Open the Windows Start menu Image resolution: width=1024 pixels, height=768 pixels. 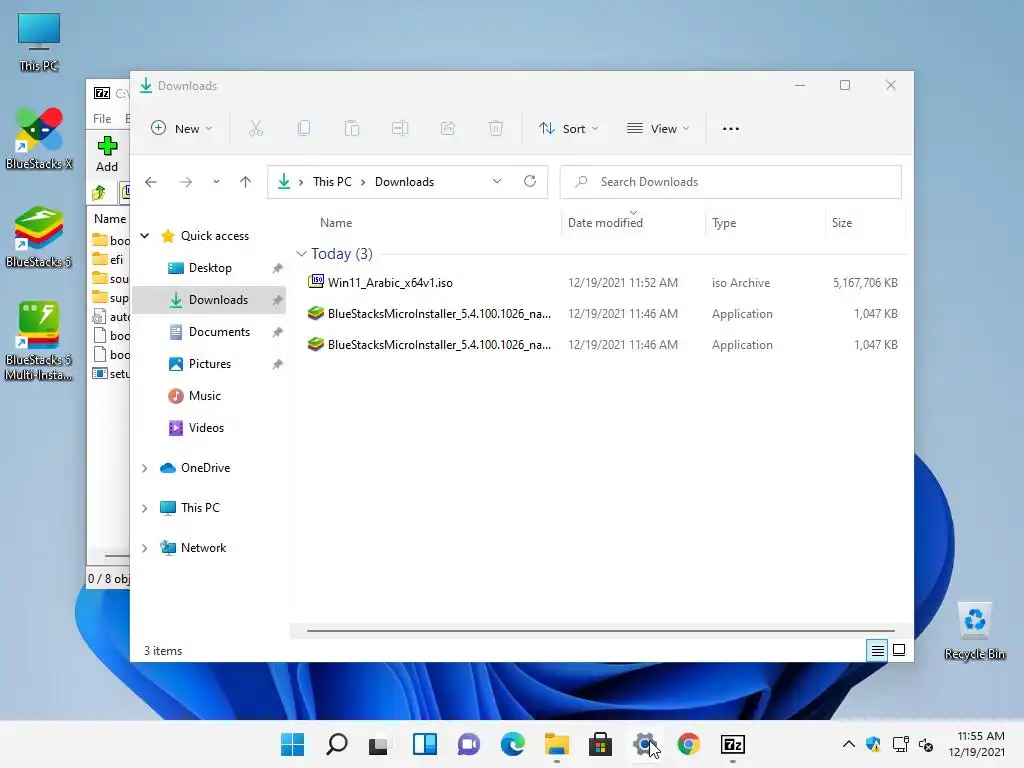pyautogui.click(x=292, y=744)
